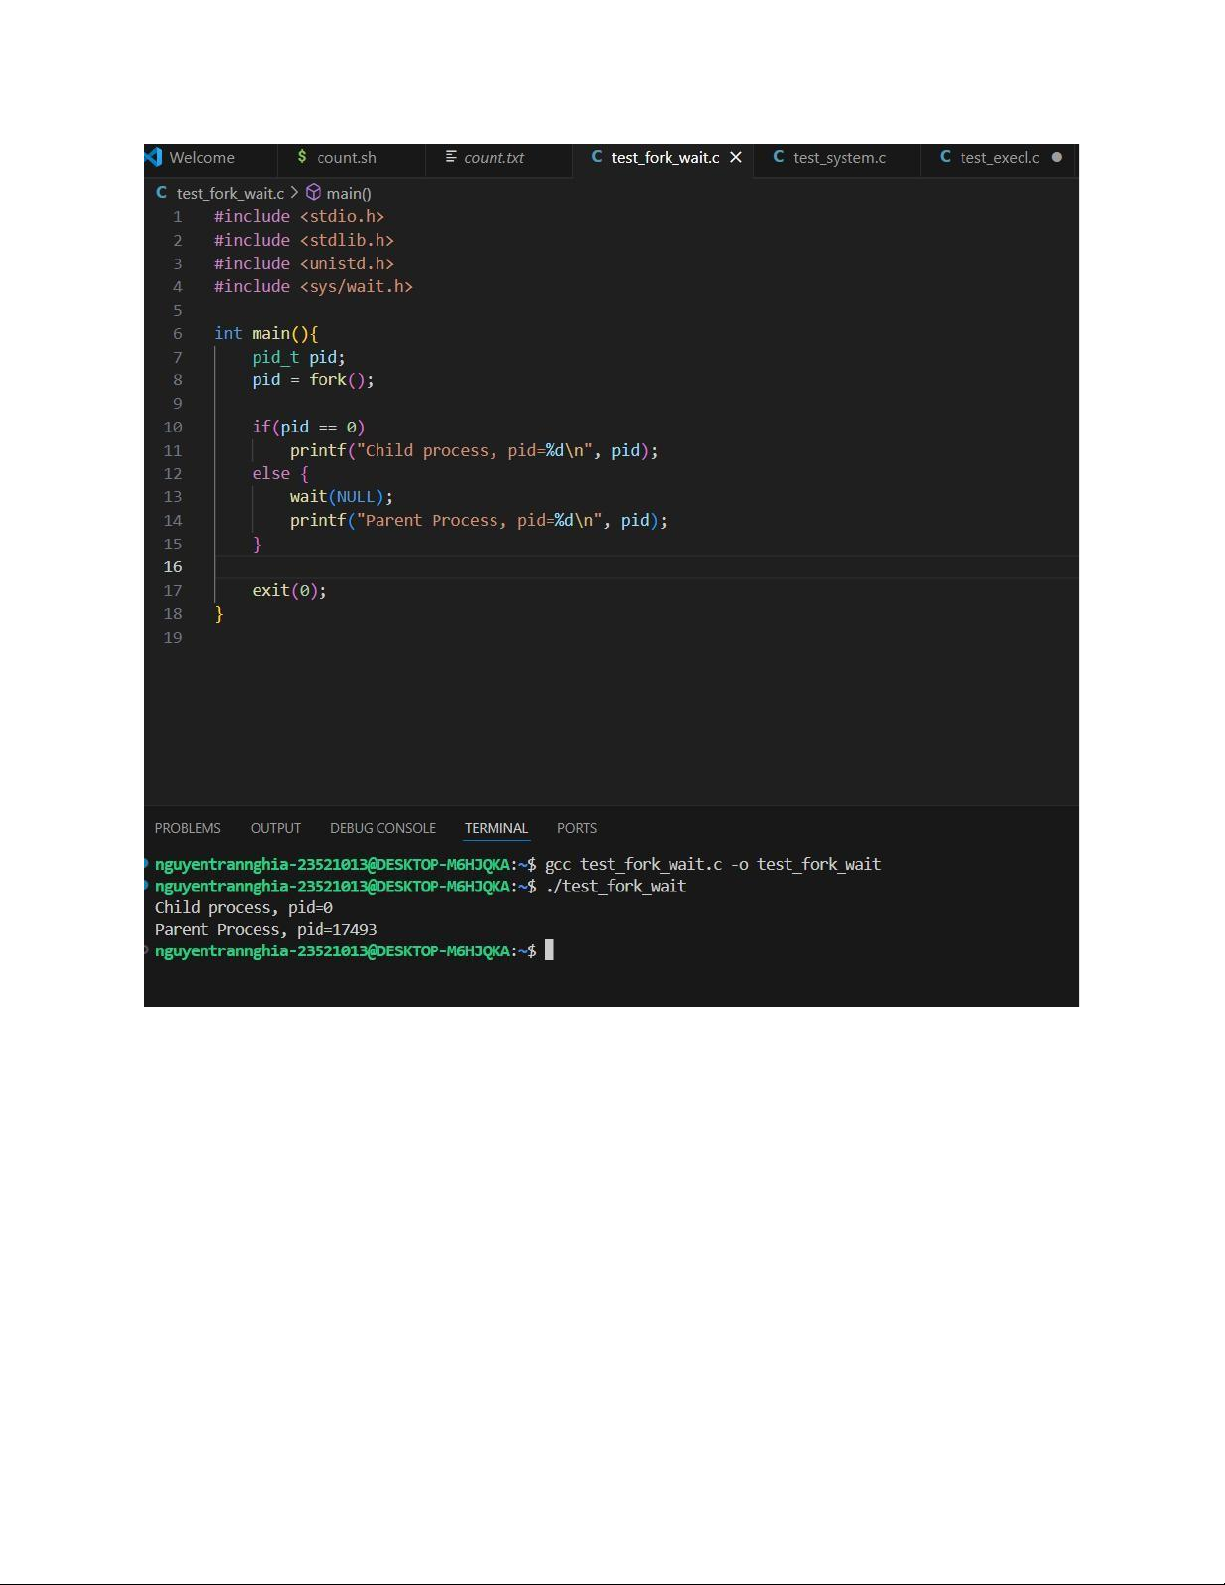Click the 'else {' line
Image resolution: width=1225 pixels, height=1585 pixels.
tap(280, 473)
